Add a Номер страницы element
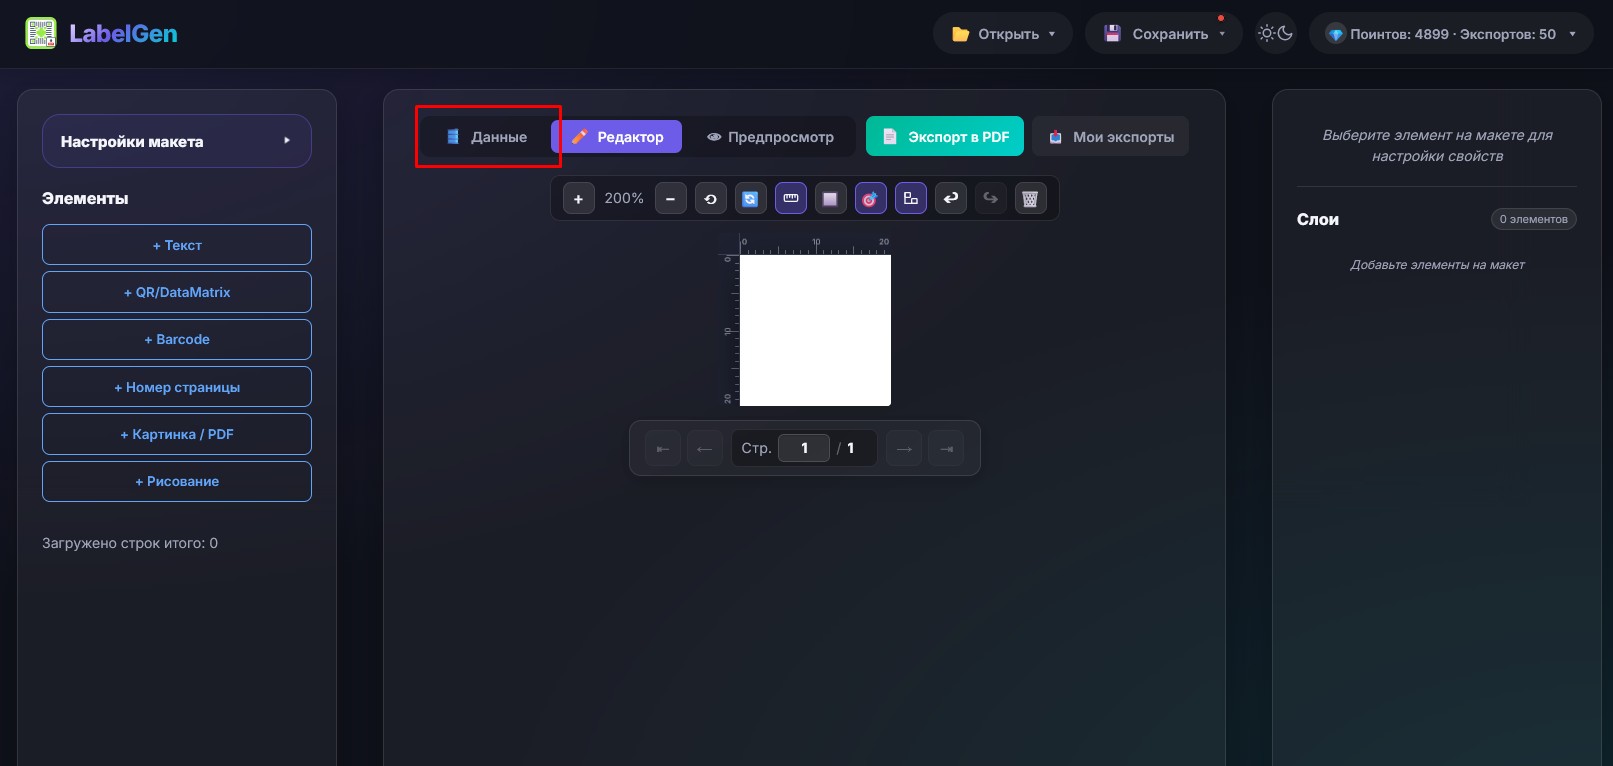Screen dimensions: 1613x766 click(177, 387)
